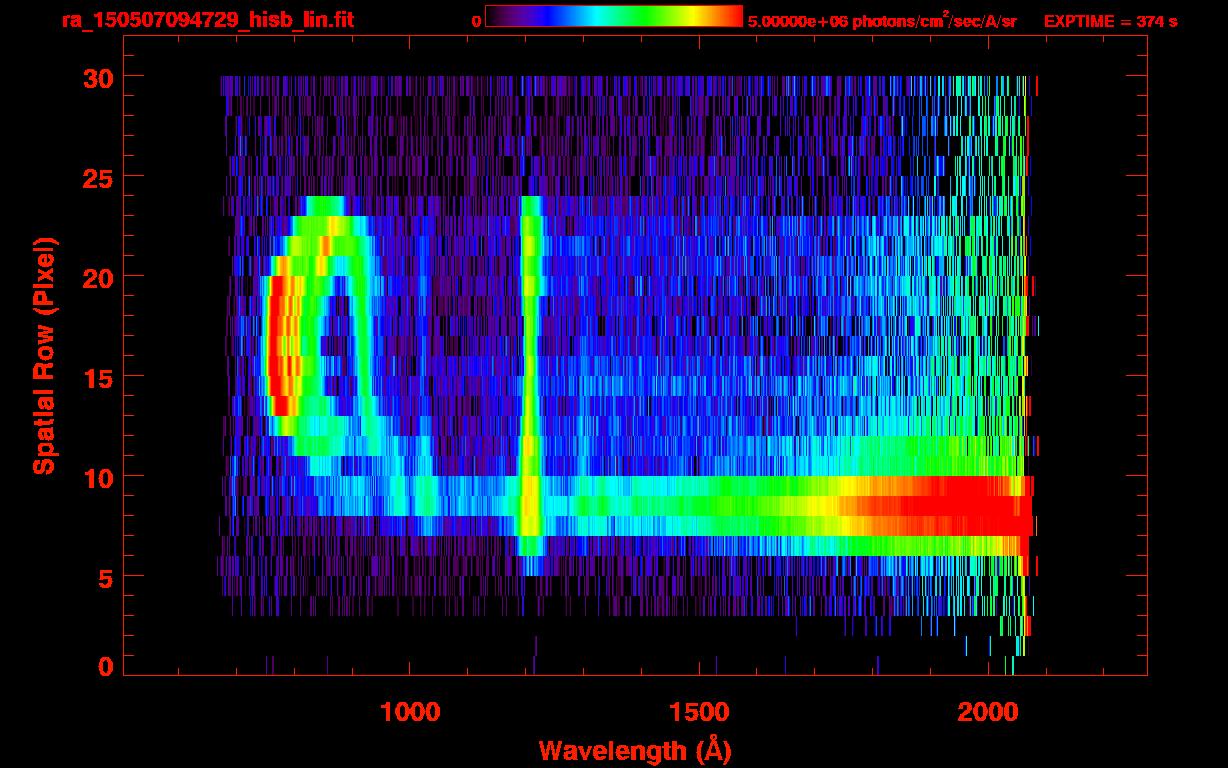Click the filename title ra_150507094729_hisb_lin.fit
This screenshot has height=768, width=1228.
point(207,20)
